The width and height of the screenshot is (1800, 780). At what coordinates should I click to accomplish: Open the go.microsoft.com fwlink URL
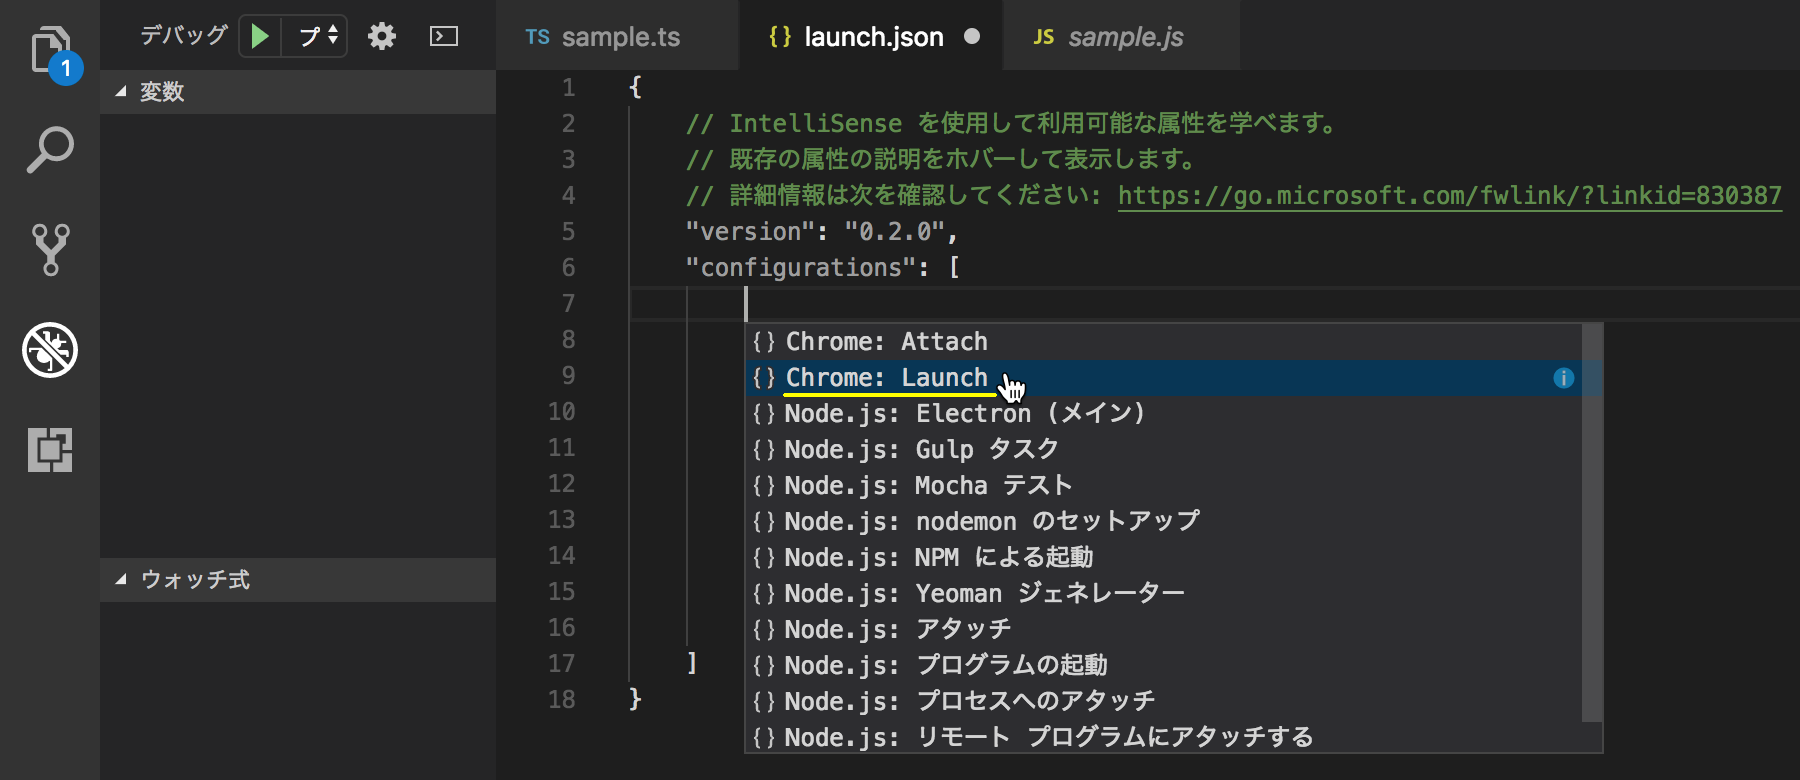pos(1450,195)
